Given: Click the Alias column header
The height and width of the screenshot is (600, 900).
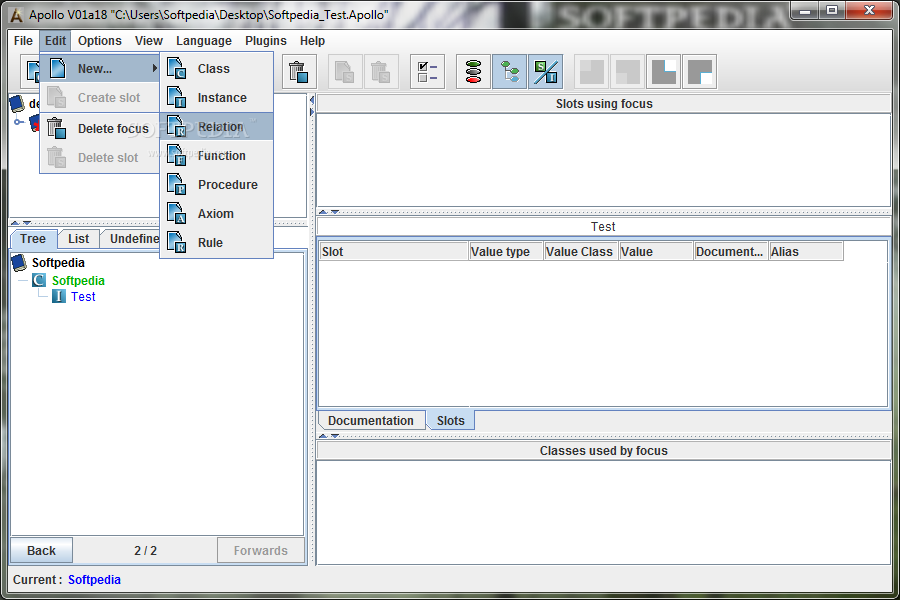Looking at the screenshot, I should (x=806, y=251).
